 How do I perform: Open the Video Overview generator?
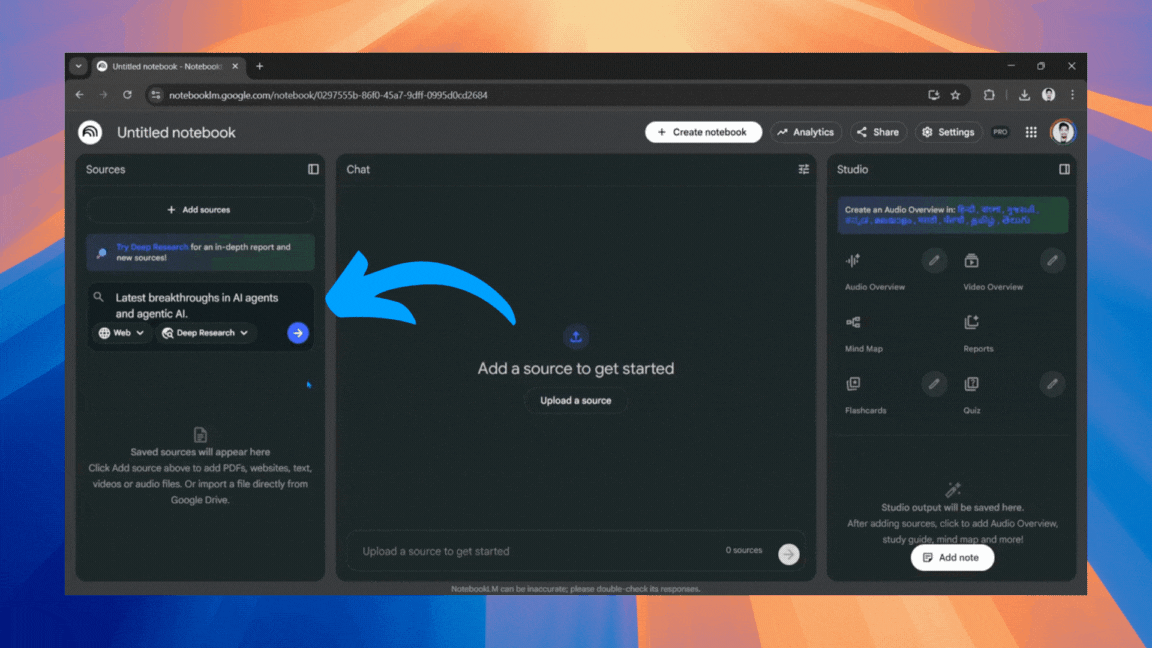[970, 260]
